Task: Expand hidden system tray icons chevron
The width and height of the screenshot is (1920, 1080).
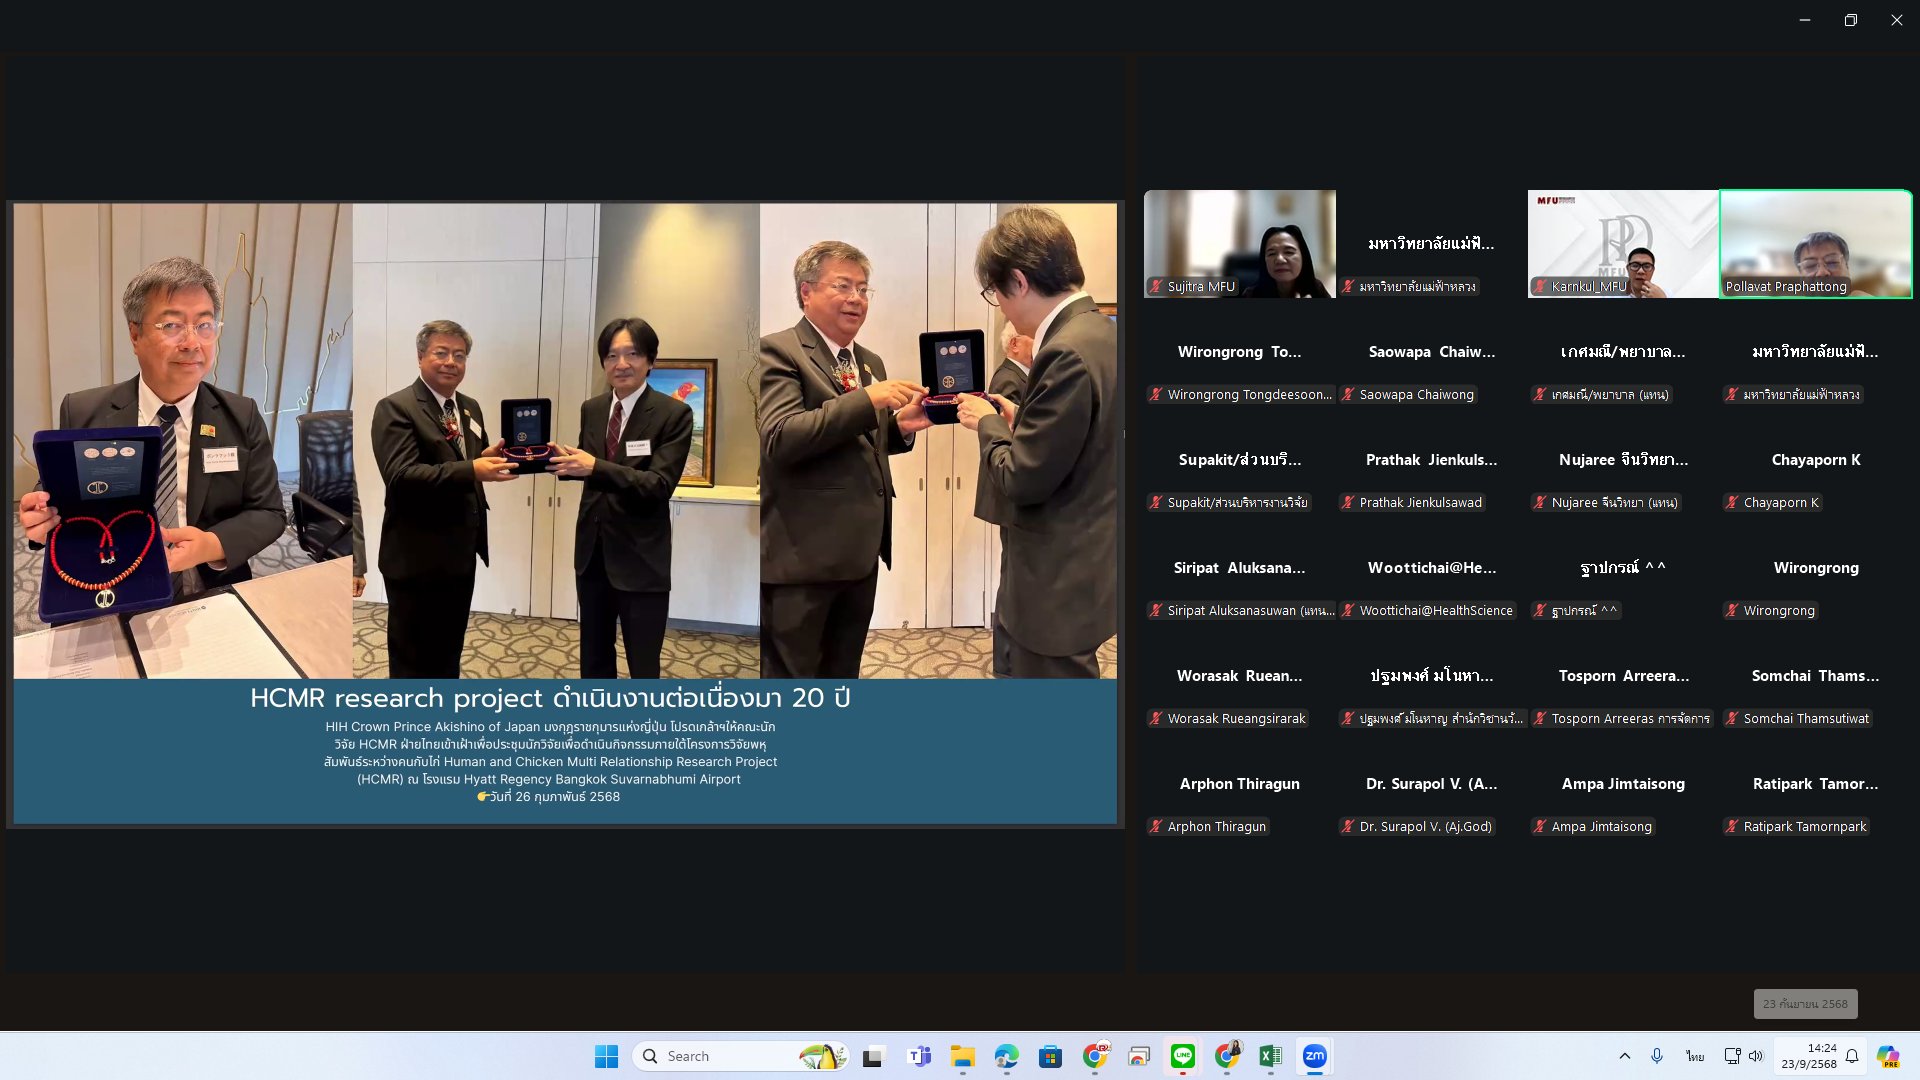Action: 1625,1056
